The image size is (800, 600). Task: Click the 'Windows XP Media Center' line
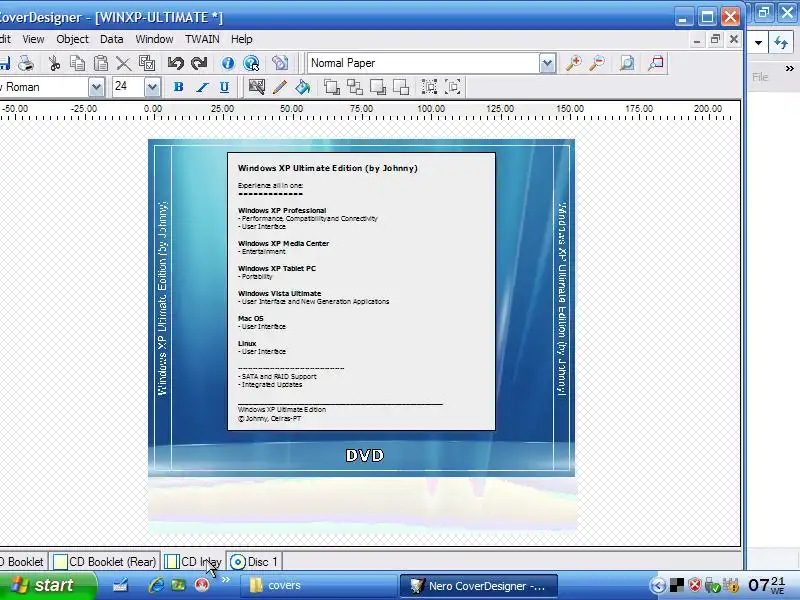(283, 243)
